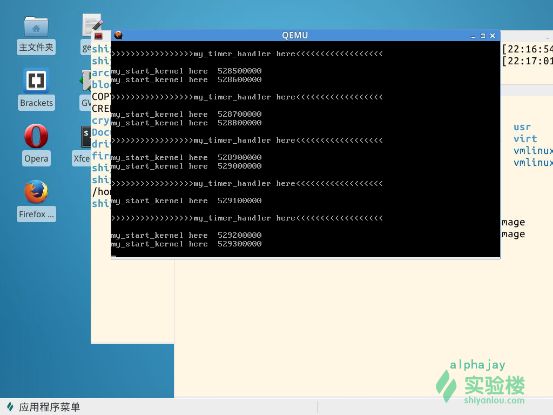553x415 pixels.
Task: Click '[22:16:54' timestamp in background window
Action: click(x=527, y=49)
